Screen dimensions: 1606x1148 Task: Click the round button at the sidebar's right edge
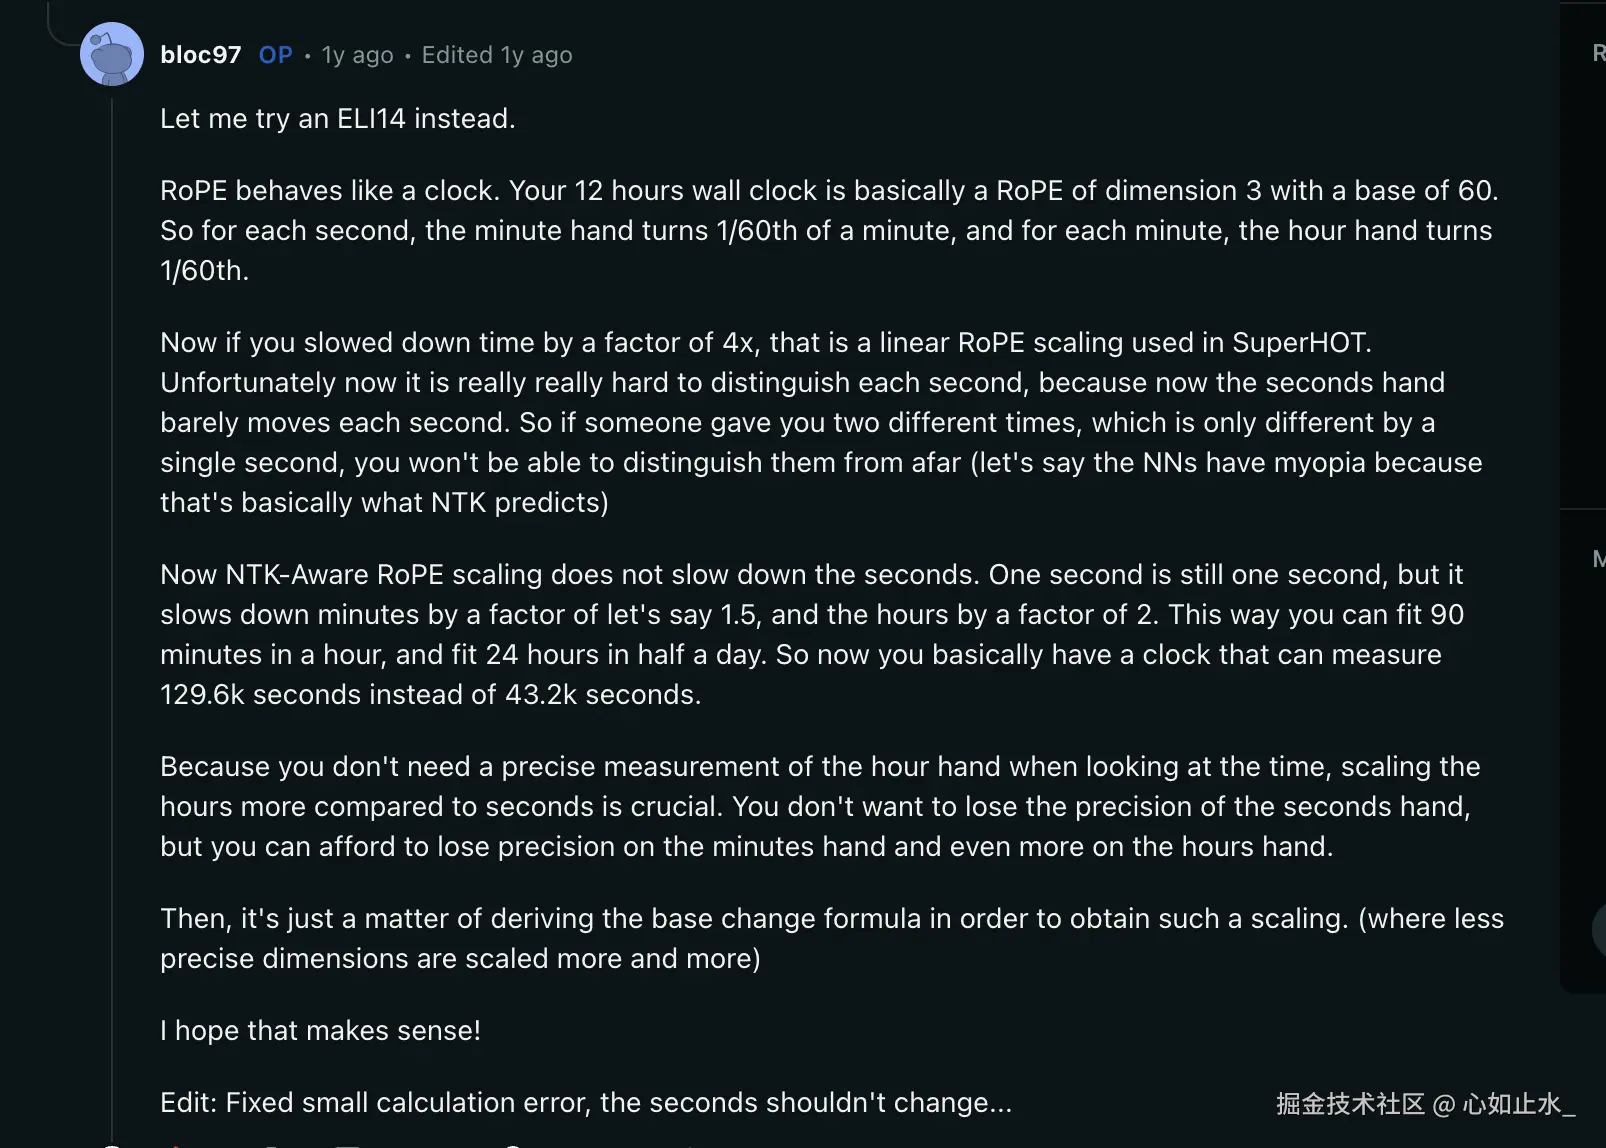[x=1599, y=930]
